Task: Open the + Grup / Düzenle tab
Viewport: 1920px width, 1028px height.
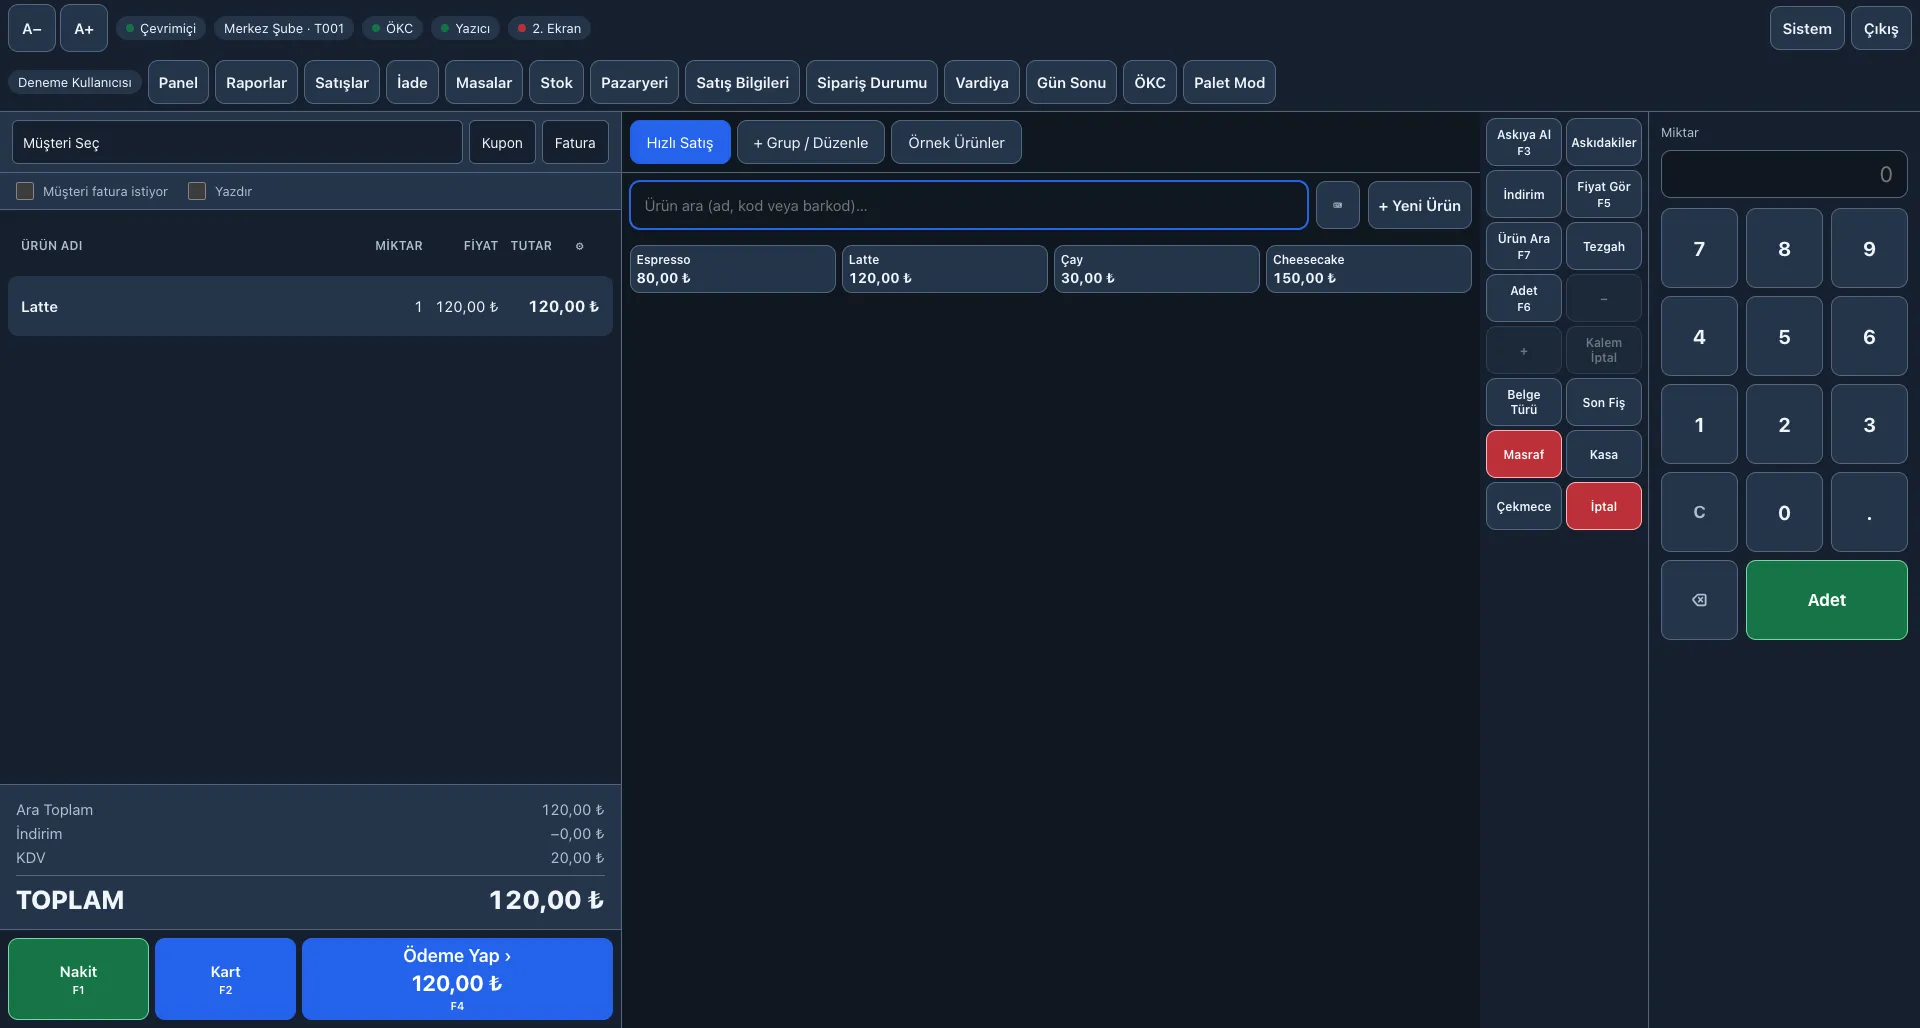Action: coord(811,142)
